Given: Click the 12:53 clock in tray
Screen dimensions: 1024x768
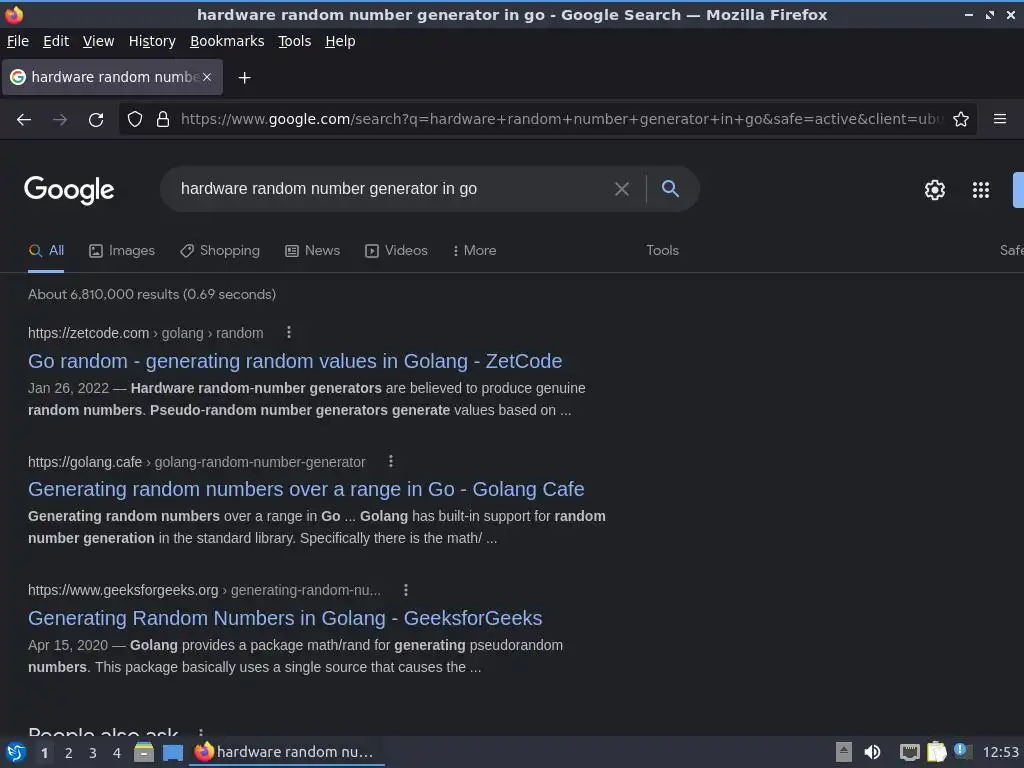Looking at the screenshot, I should [x=1000, y=752].
